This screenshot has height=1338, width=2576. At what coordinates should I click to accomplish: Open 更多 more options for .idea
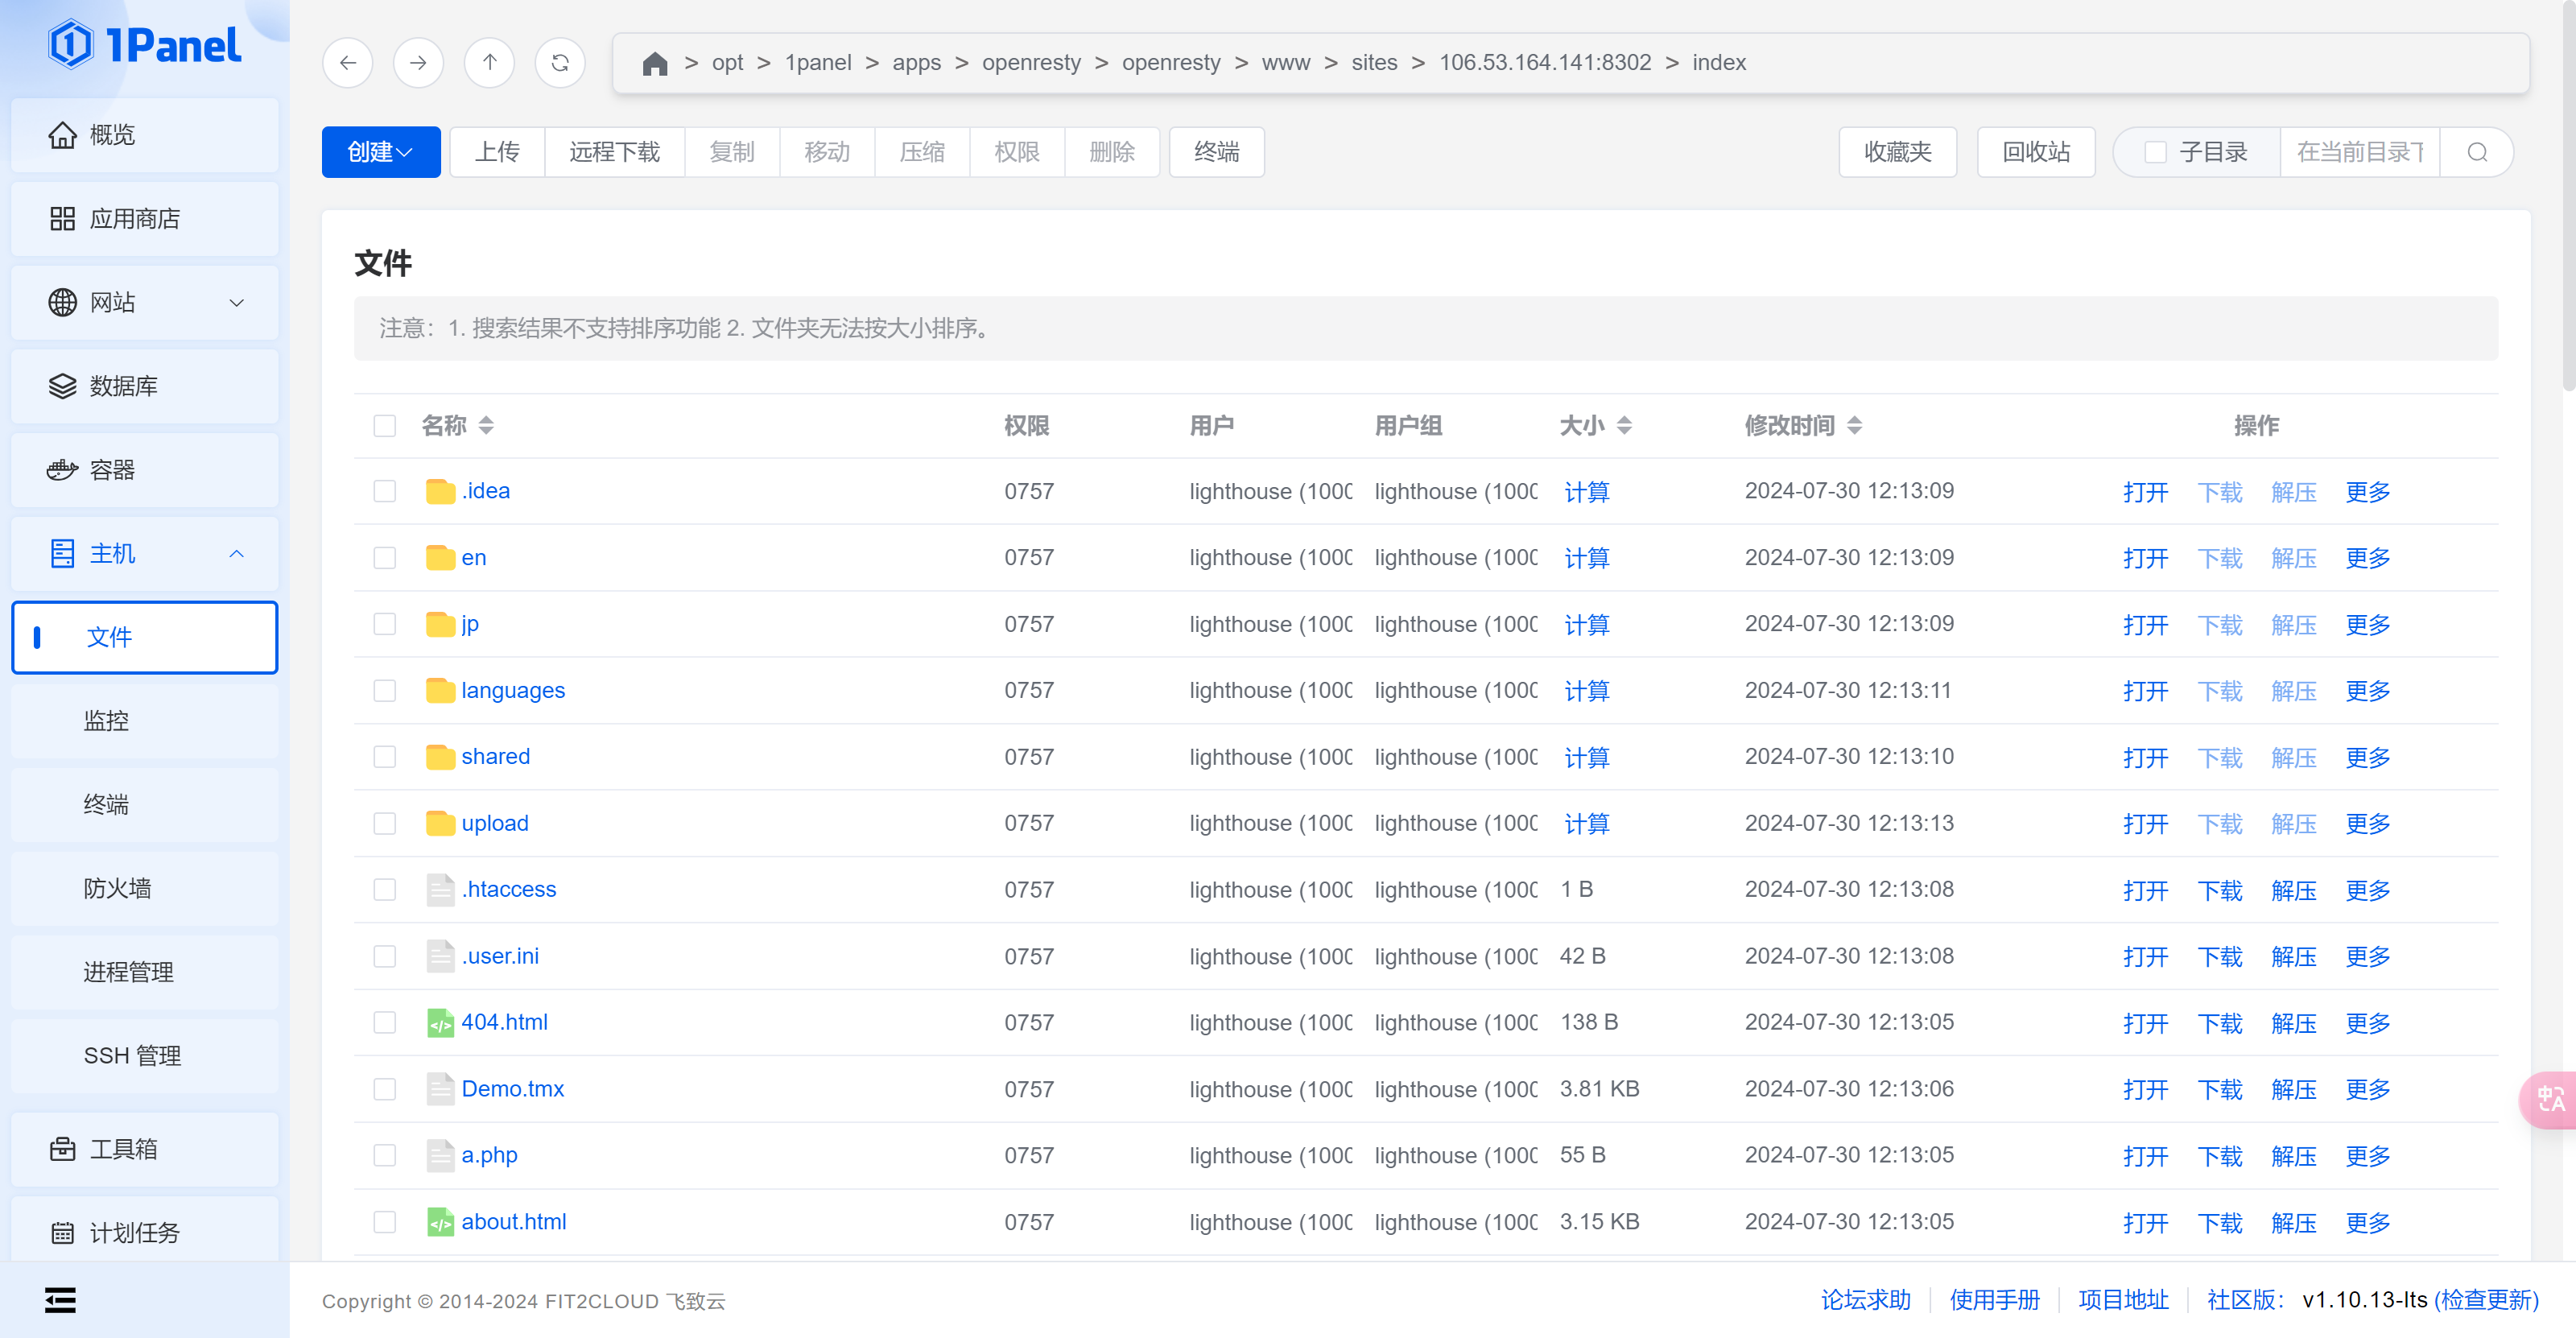click(2367, 491)
